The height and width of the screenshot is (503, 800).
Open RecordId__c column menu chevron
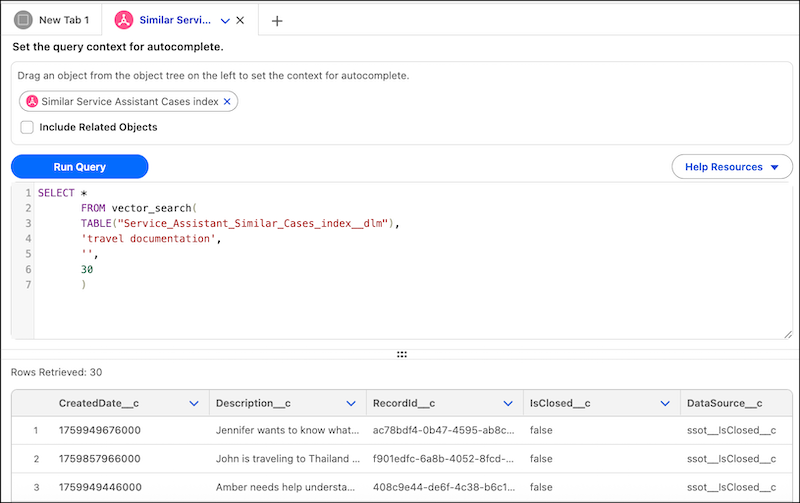point(508,404)
